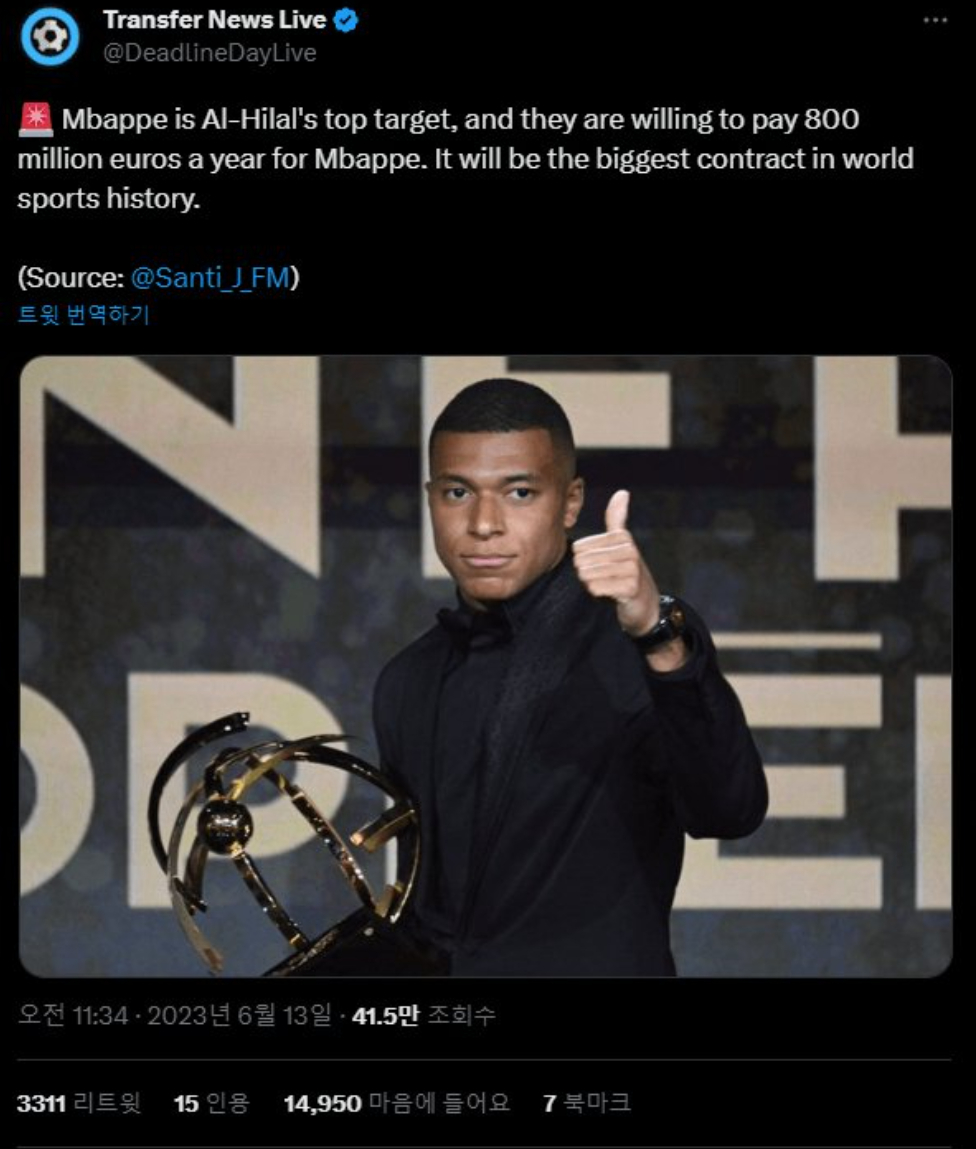The image size is (976, 1149).
Task: Open the three-dot more options menu
Action: click(935, 21)
